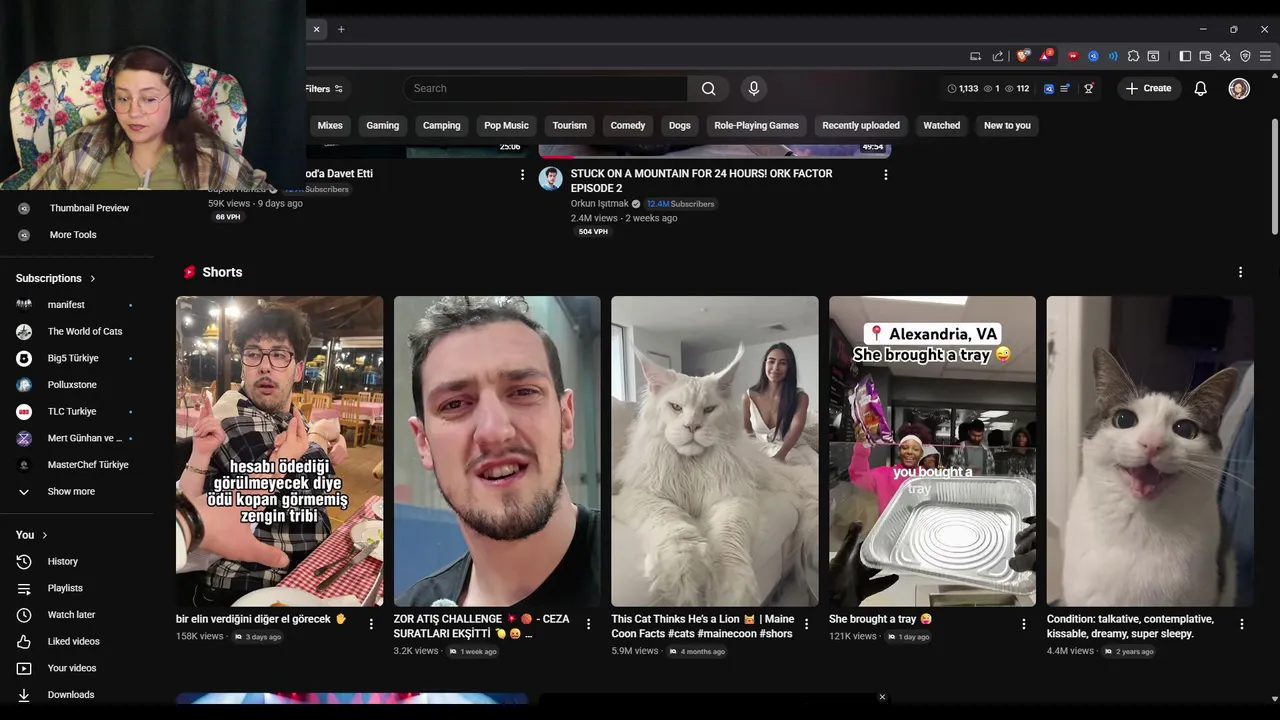
Task: Toggle the browser sidebar panel icon
Action: [x=1185, y=56]
